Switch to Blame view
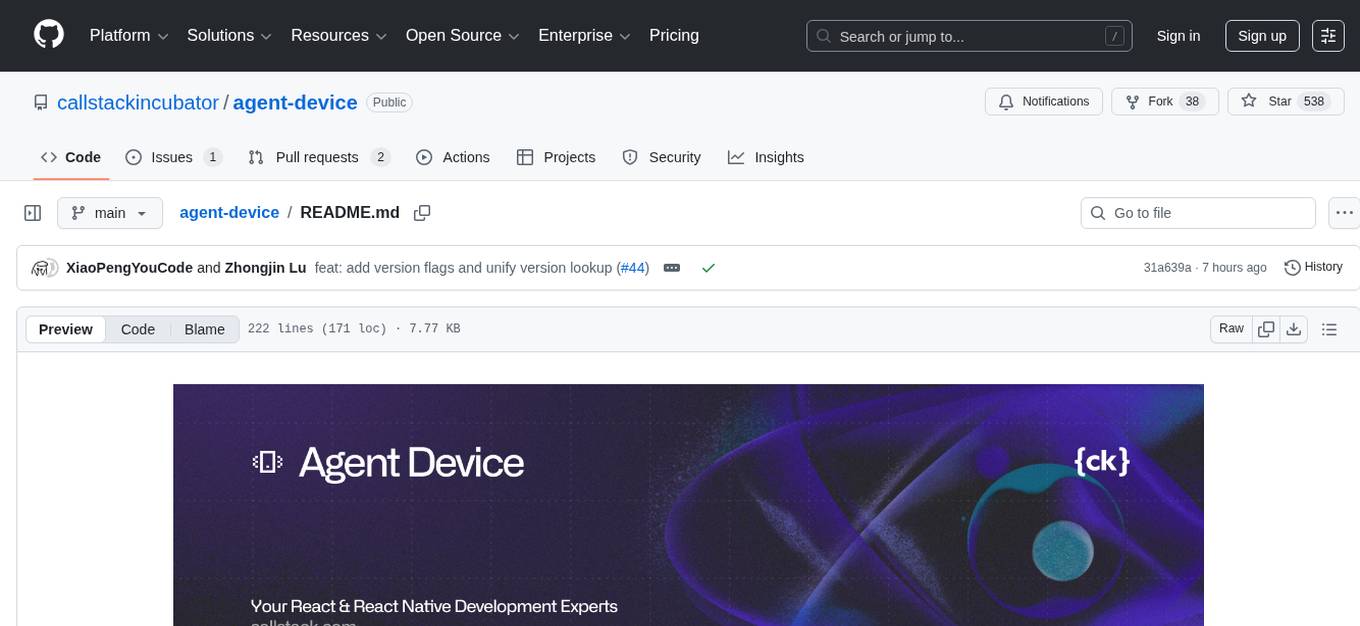1360x626 pixels. (204, 329)
